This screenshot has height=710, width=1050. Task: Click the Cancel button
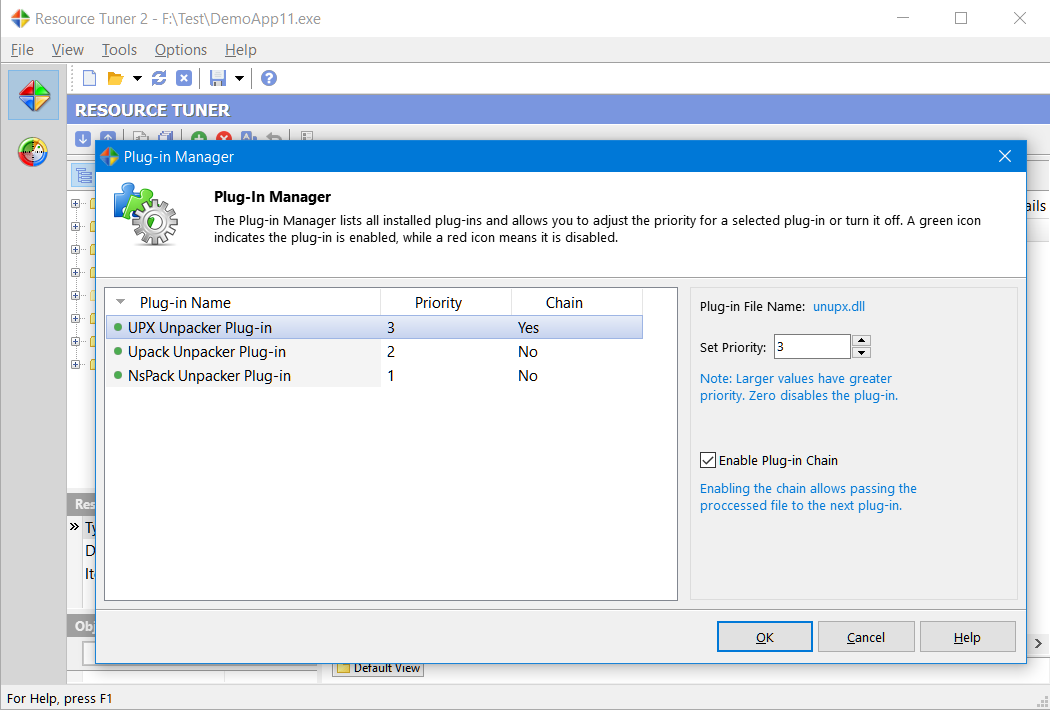(866, 637)
